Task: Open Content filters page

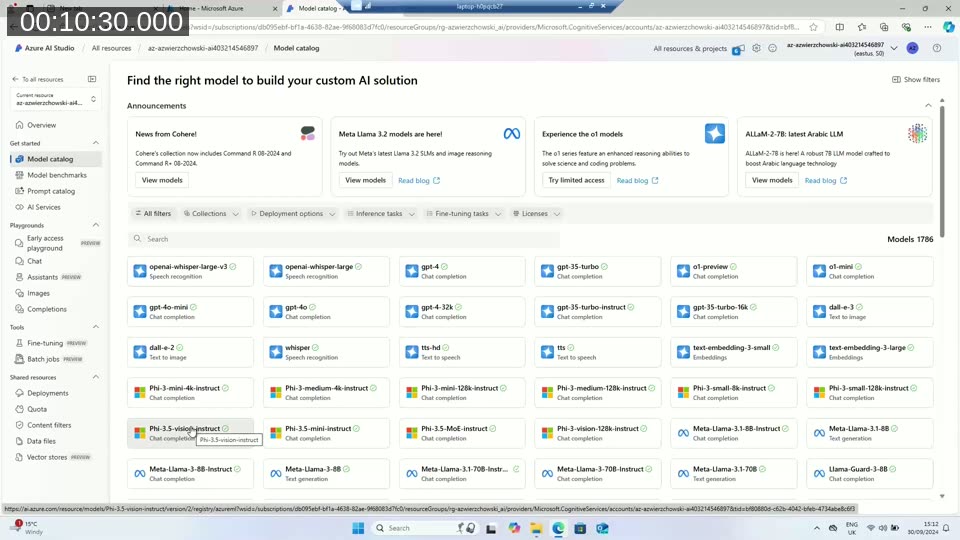Action: [x=49, y=425]
